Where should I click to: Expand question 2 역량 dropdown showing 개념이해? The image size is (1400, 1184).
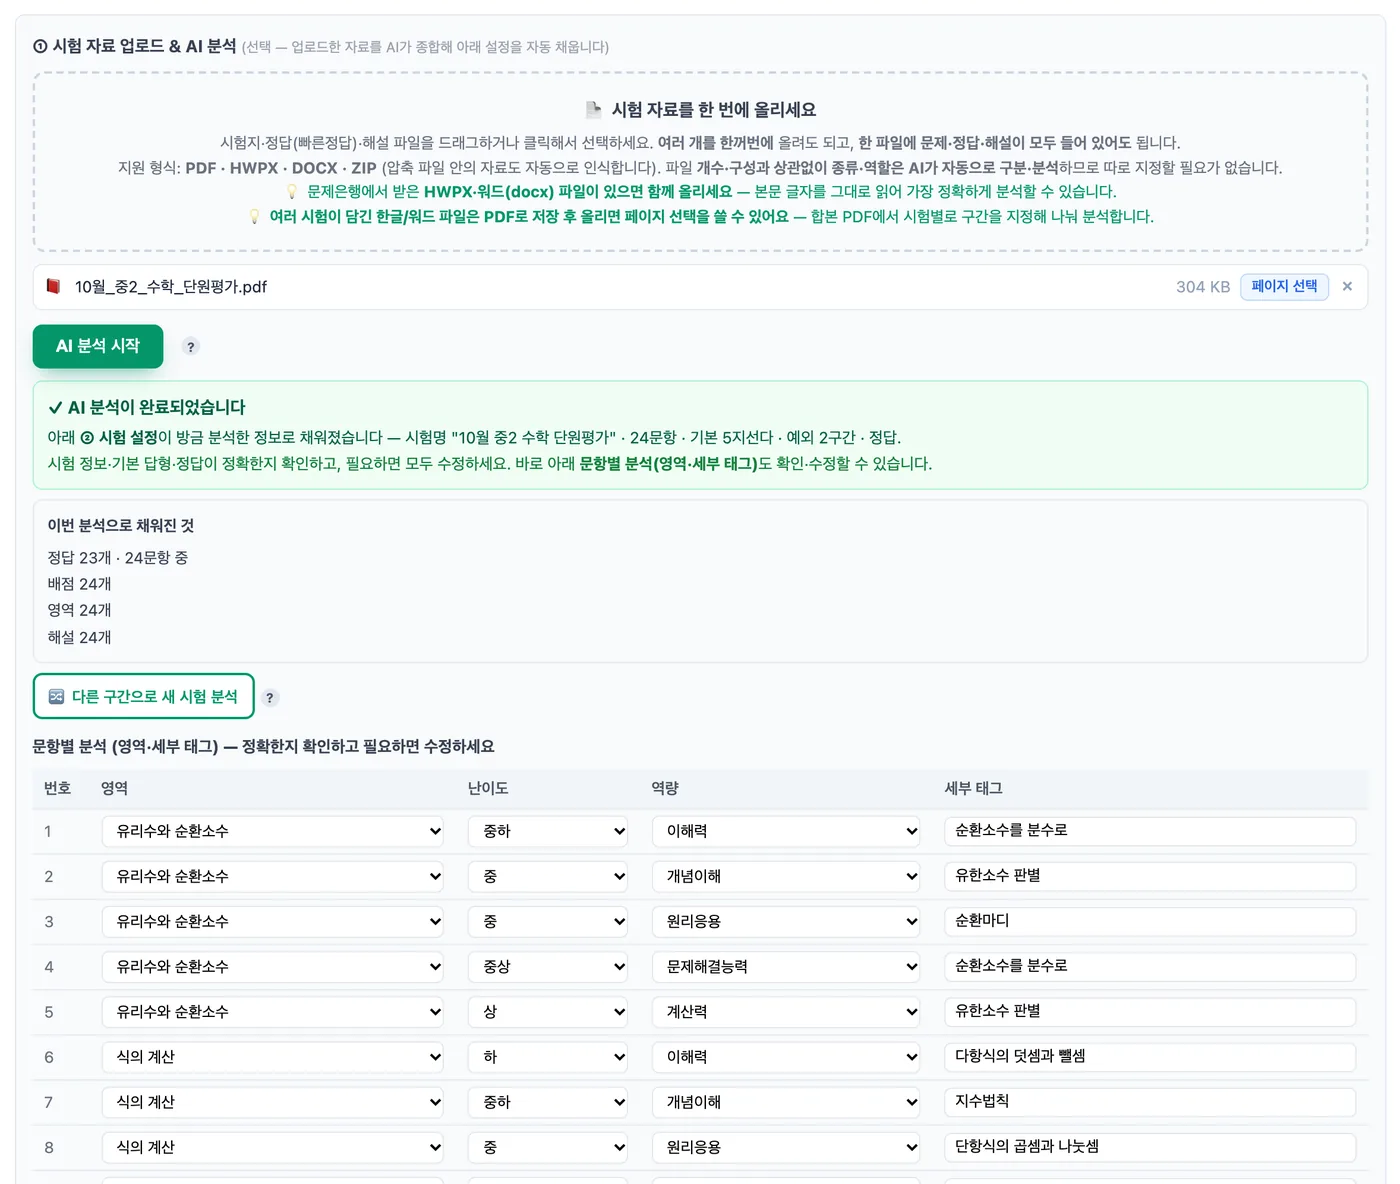point(786,876)
